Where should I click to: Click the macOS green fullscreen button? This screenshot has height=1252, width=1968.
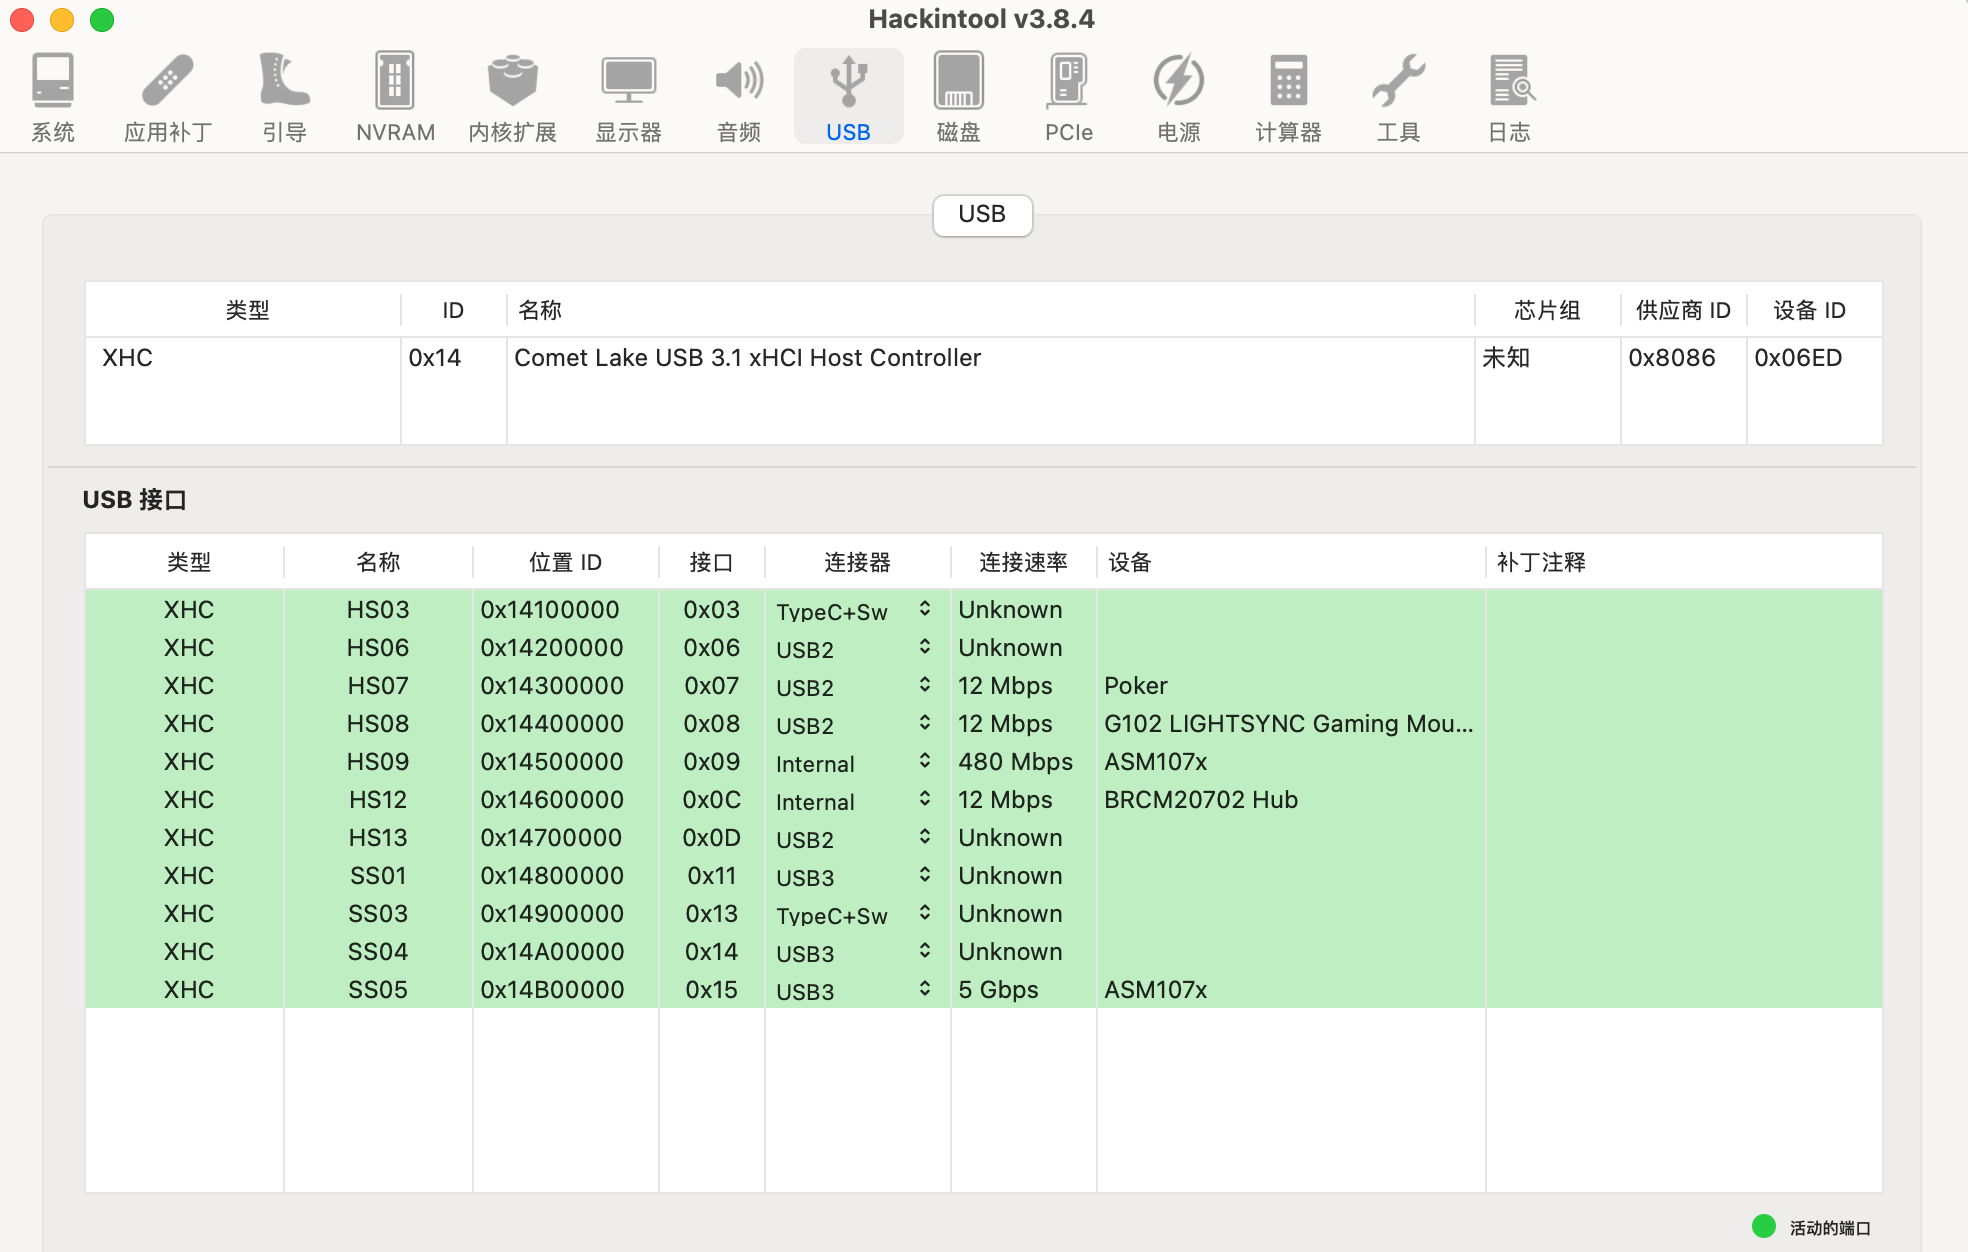pyautogui.click(x=102, y=20)
